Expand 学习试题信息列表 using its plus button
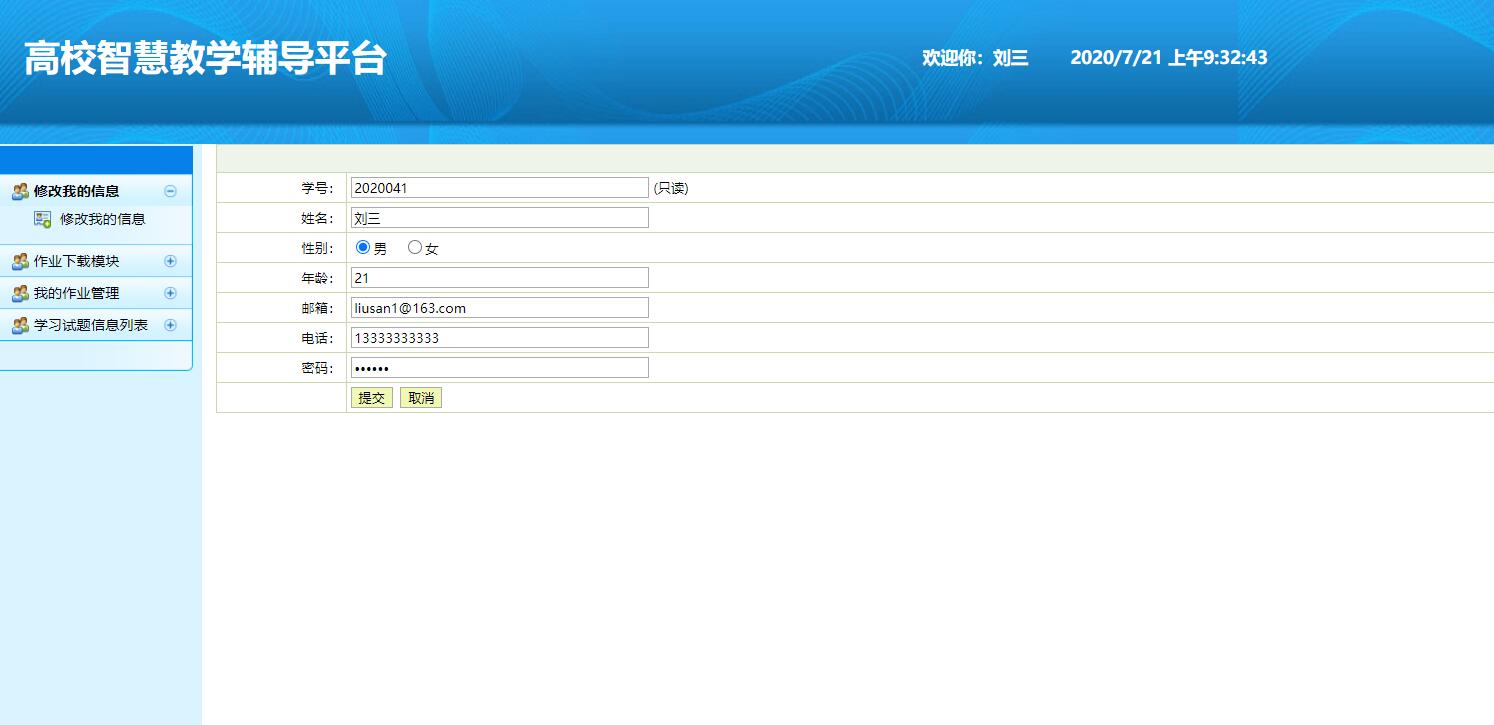 pos(170,325)
